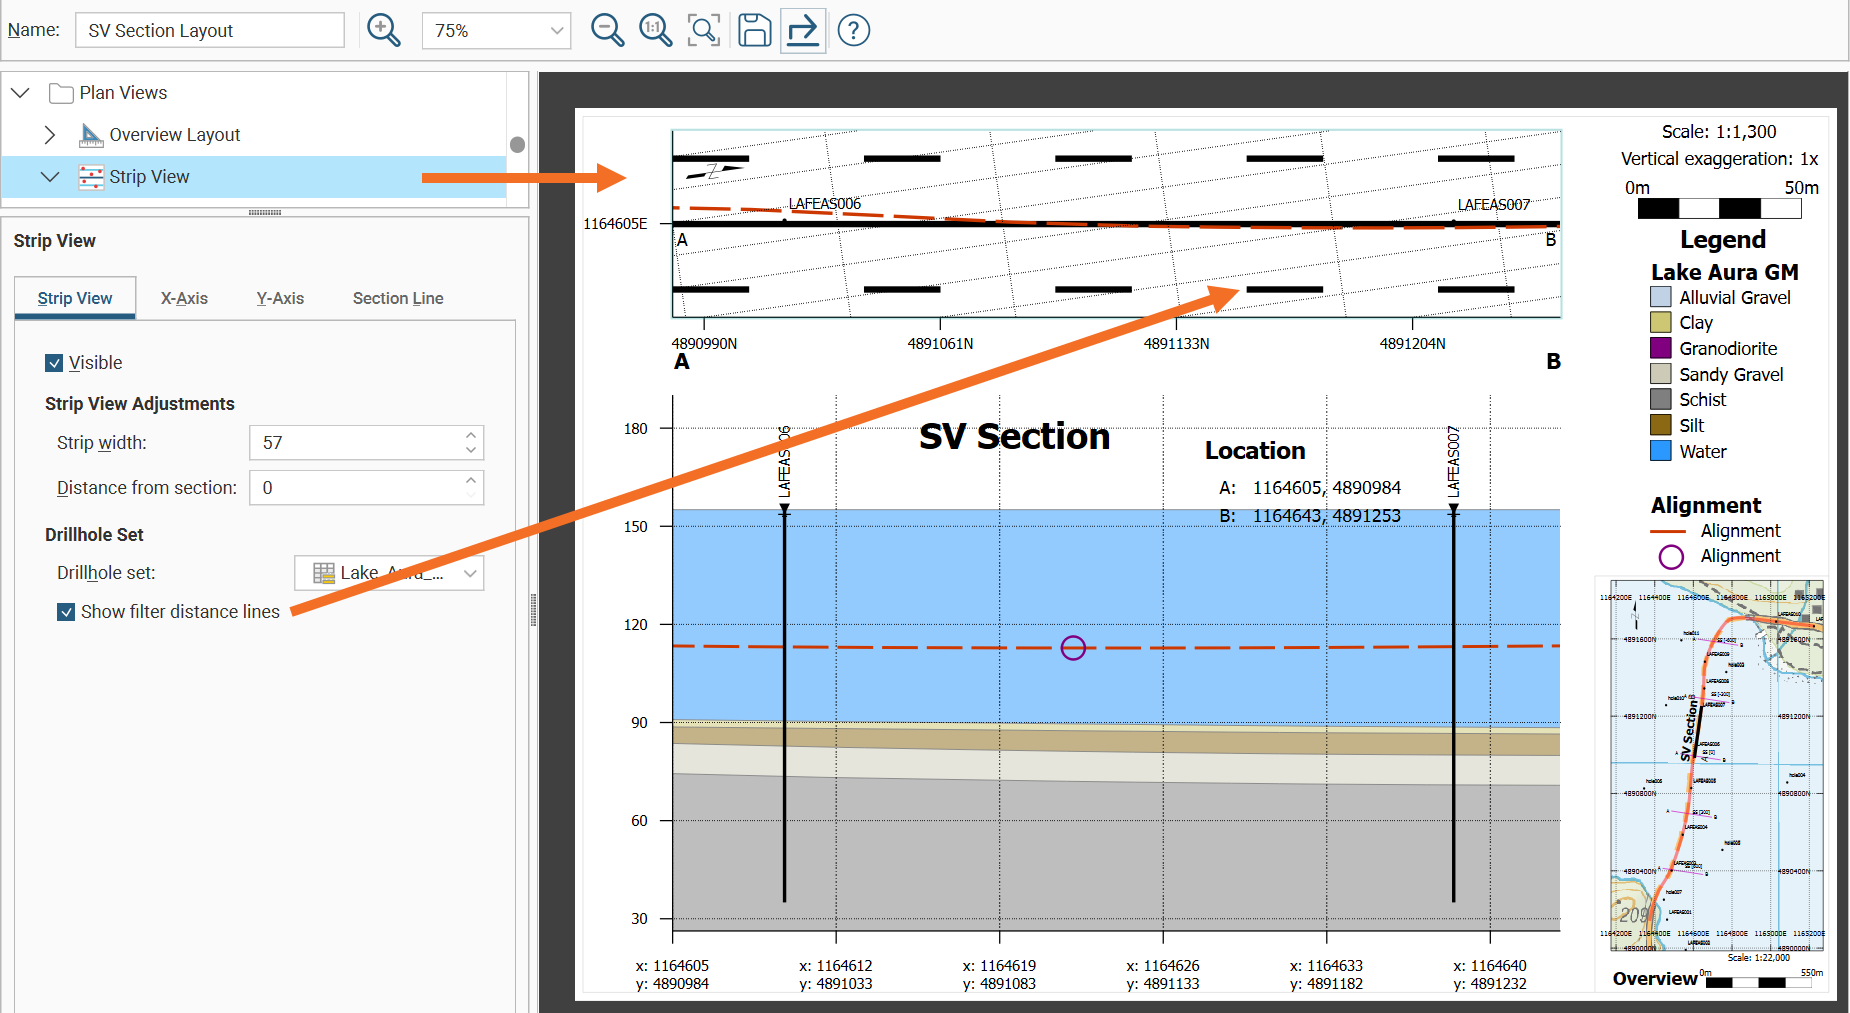Image resolution: width=1850 pixels, height=1013 pixels.
Task: Reset zoom to 1:1 actual size
Action: [655, 30]
